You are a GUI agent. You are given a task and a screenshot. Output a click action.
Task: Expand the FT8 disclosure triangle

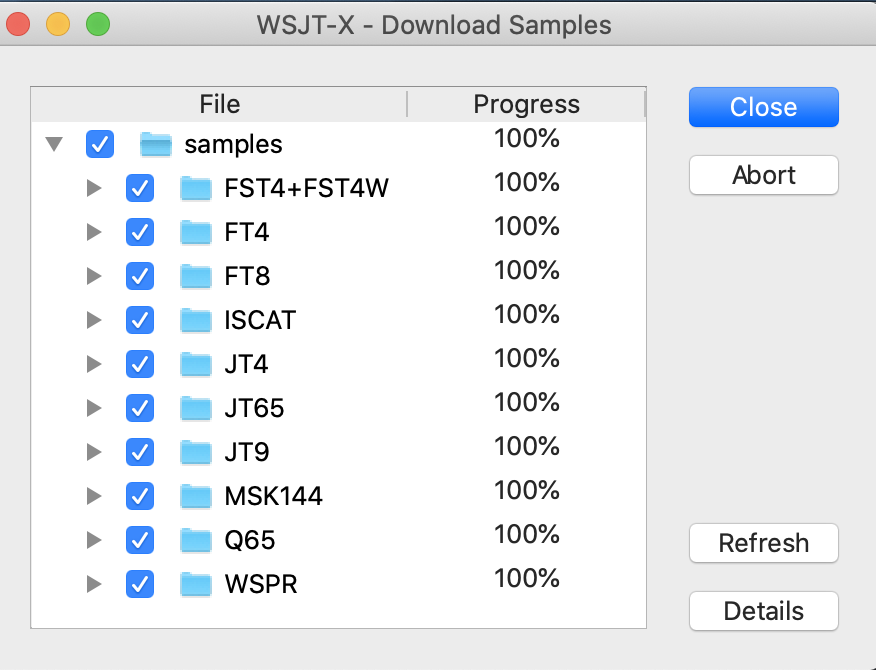(x=94, y=277)
